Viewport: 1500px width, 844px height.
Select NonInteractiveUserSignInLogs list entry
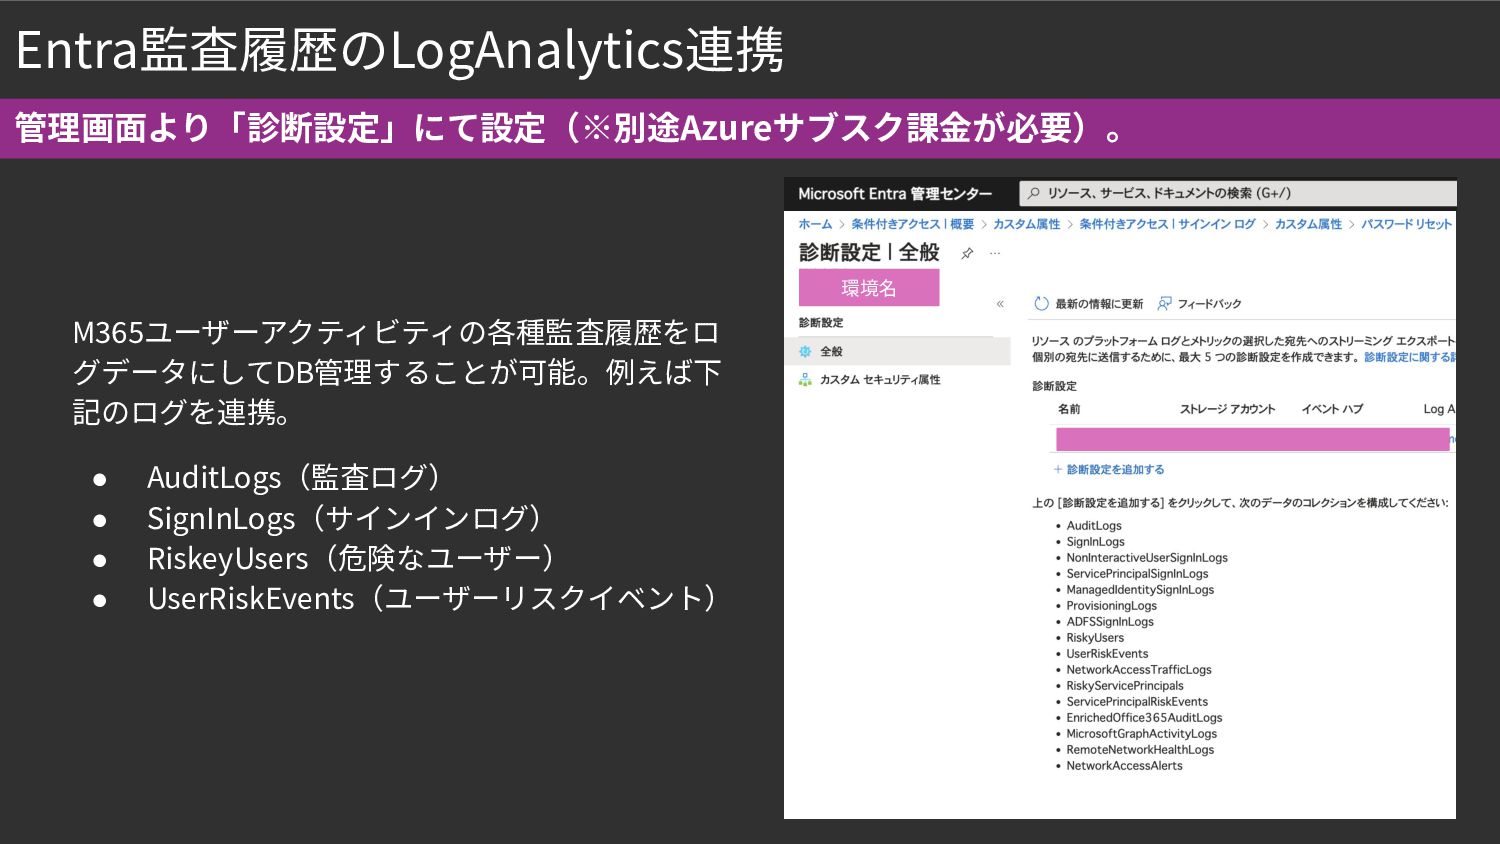click(x=1147, y=558)
